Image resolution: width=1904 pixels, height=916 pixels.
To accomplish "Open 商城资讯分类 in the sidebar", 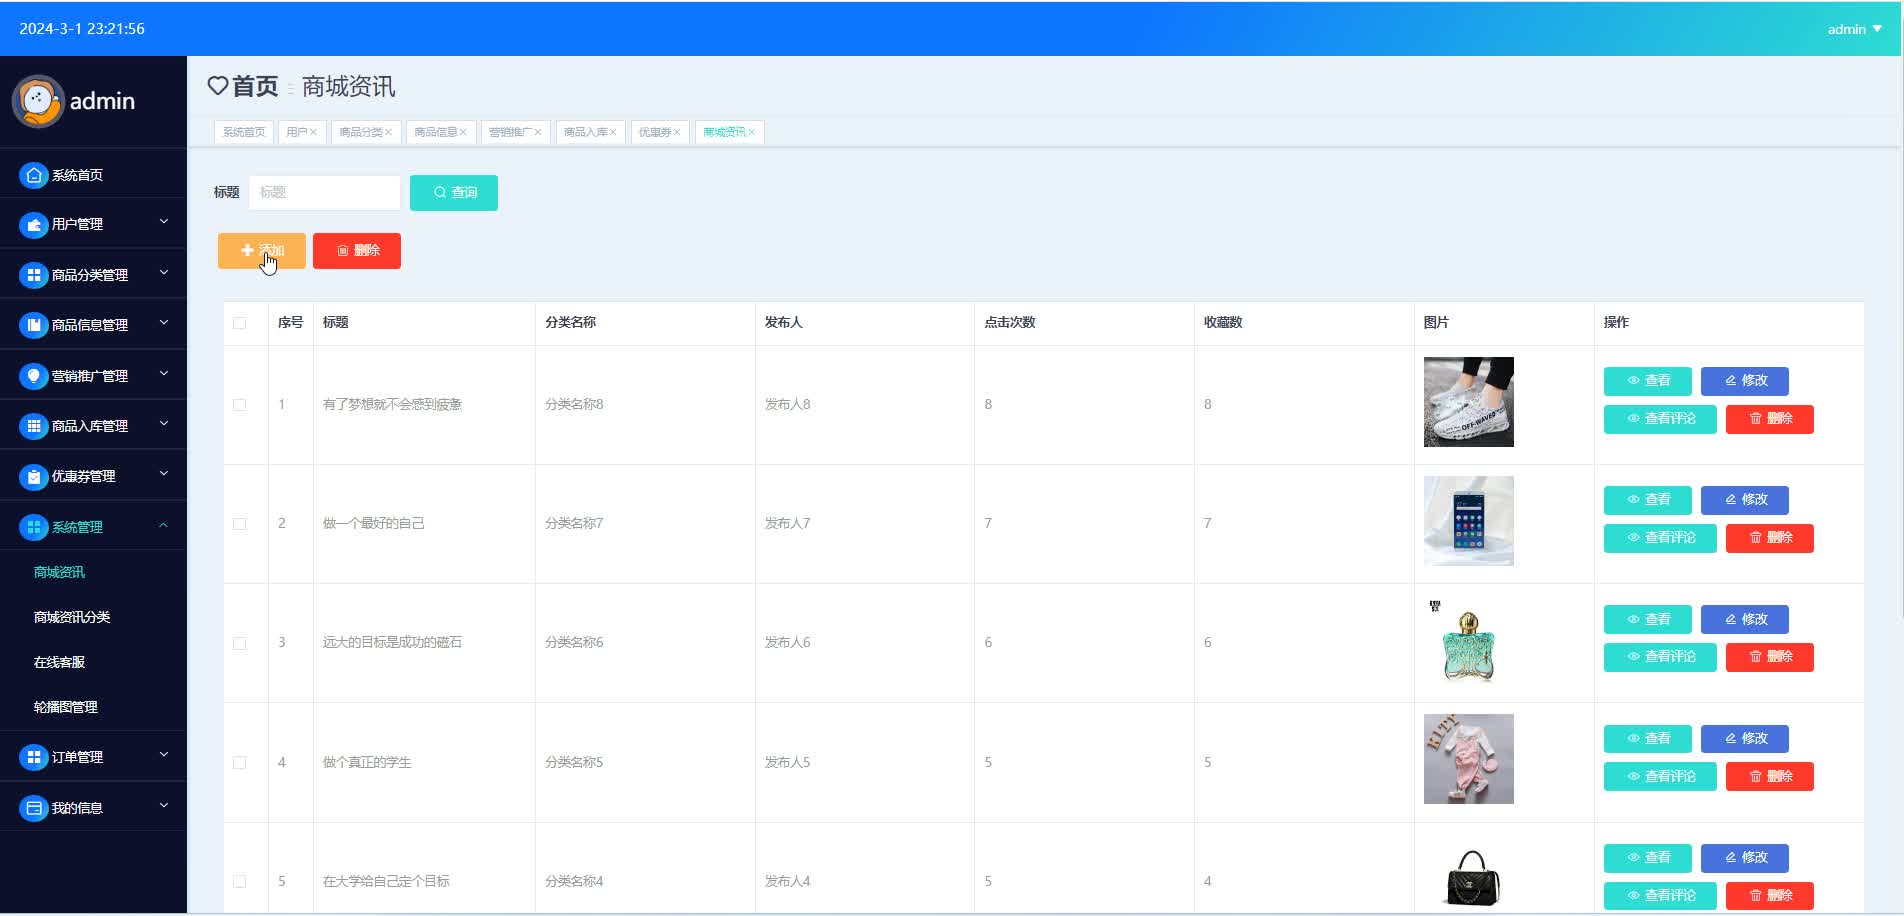I will (72, 617).
